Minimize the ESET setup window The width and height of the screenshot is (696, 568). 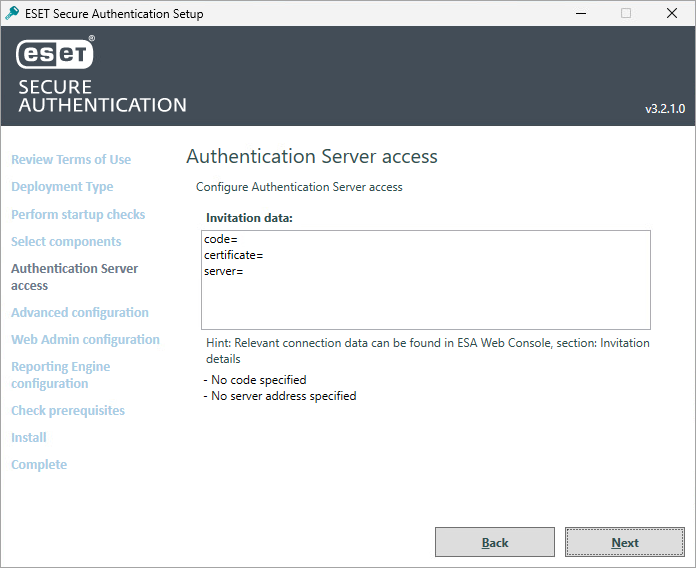[x=581, y=13]
